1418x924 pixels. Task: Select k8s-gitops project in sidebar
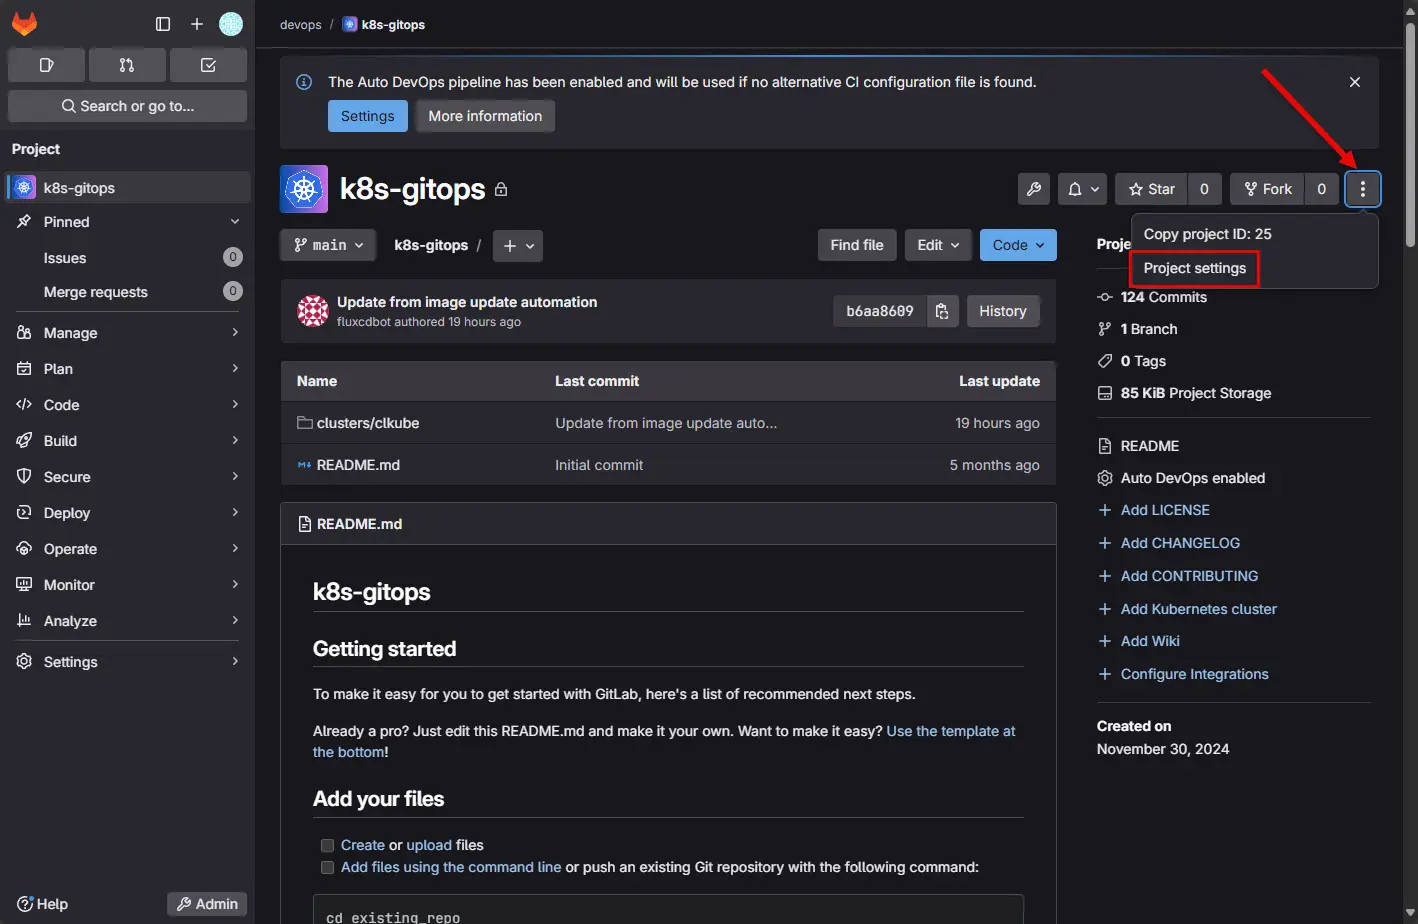pyautogui.click(x=127, y=188)
